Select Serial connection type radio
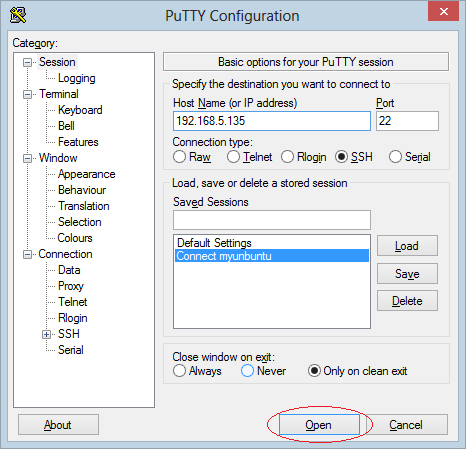This screenshot has width=466, height=449. 395,157
